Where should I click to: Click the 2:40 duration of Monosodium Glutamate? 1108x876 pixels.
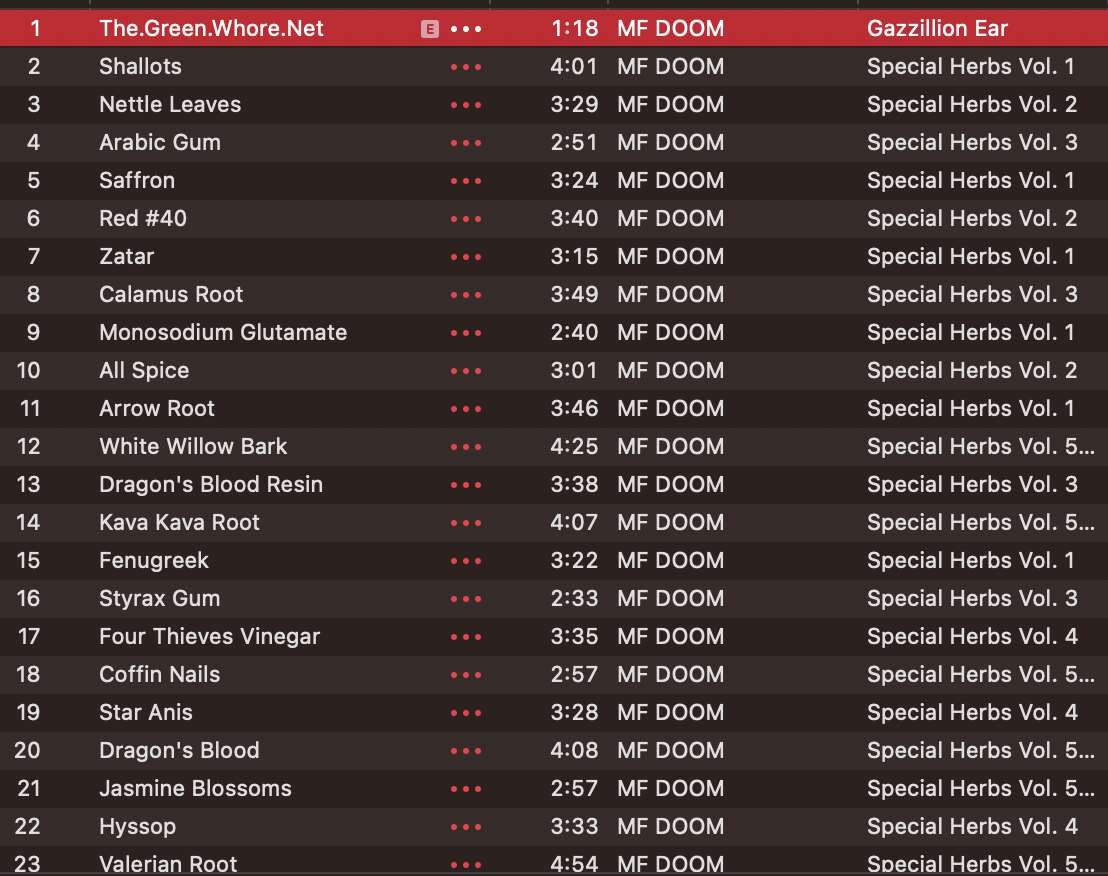[x=574, y=332]
